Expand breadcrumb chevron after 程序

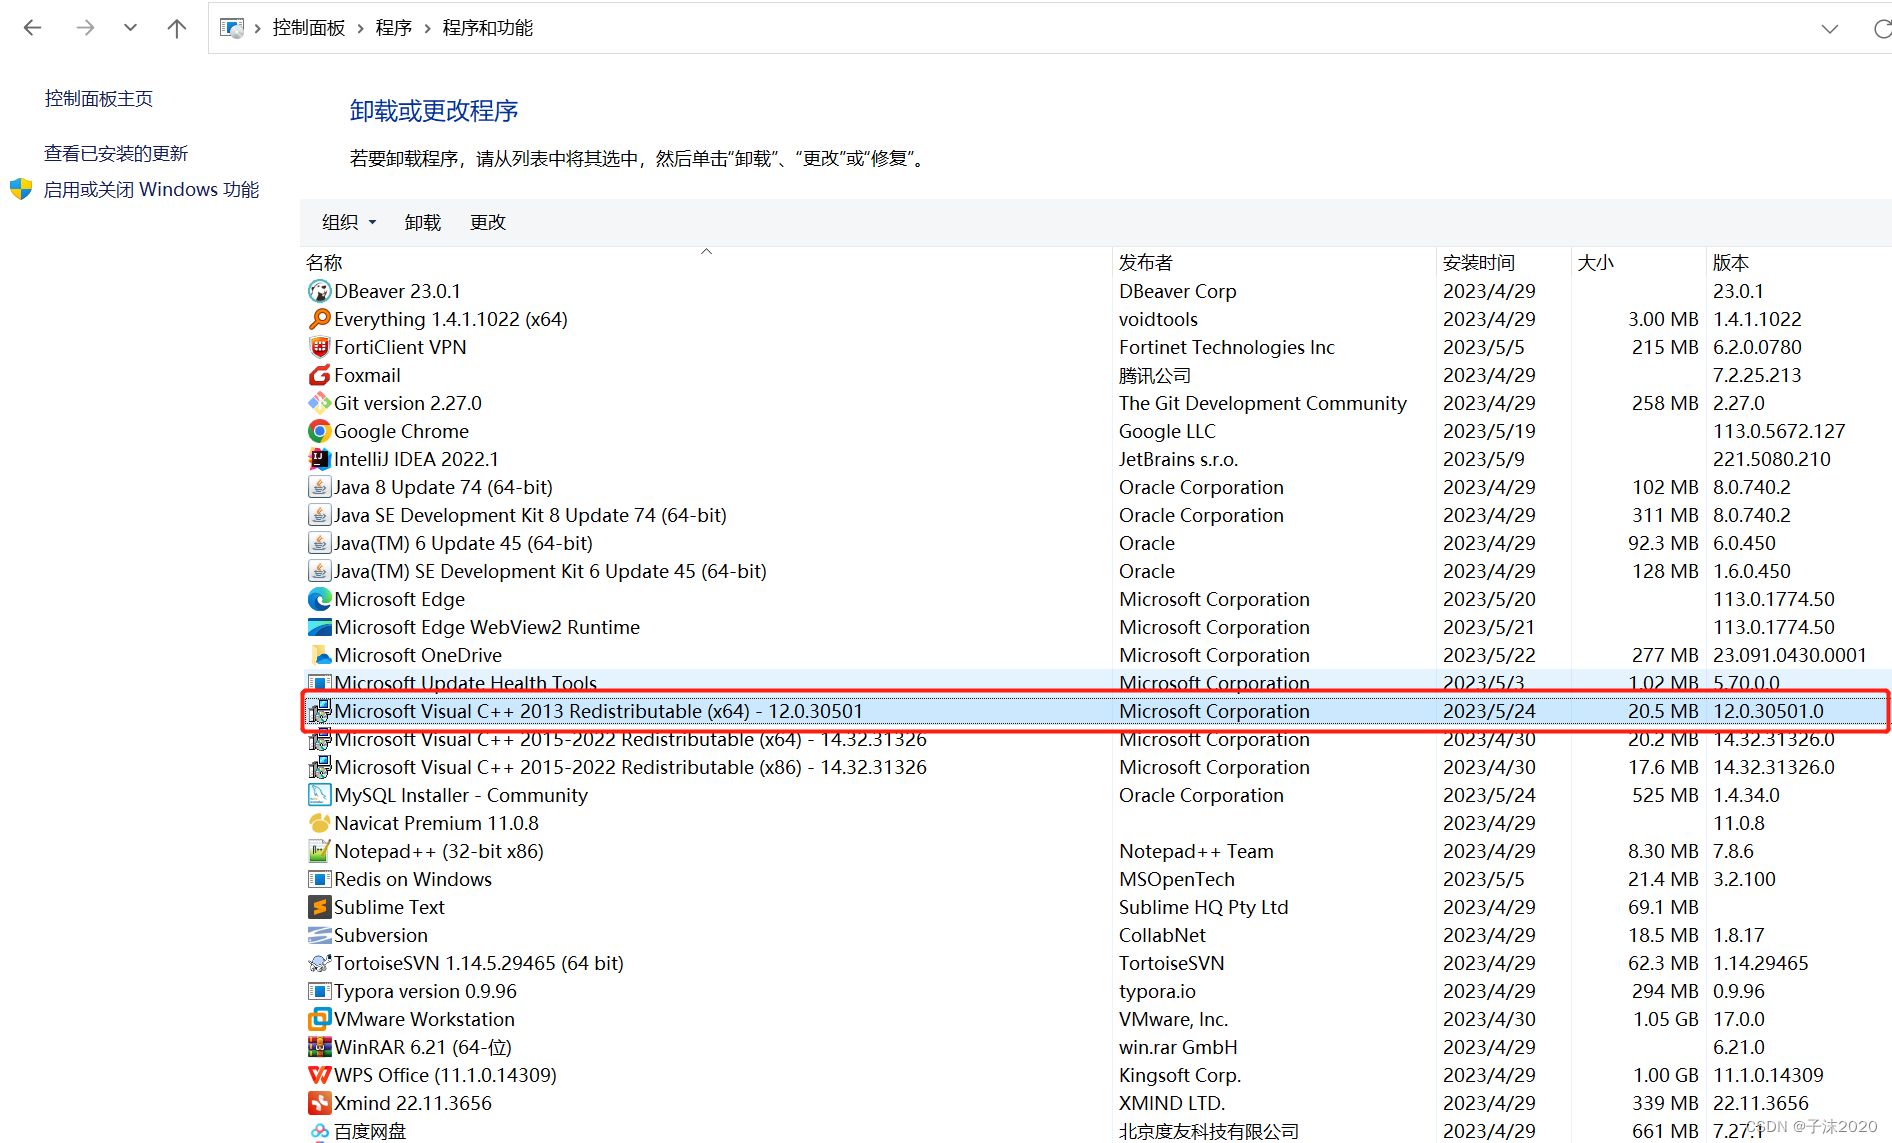pos(427,28)
